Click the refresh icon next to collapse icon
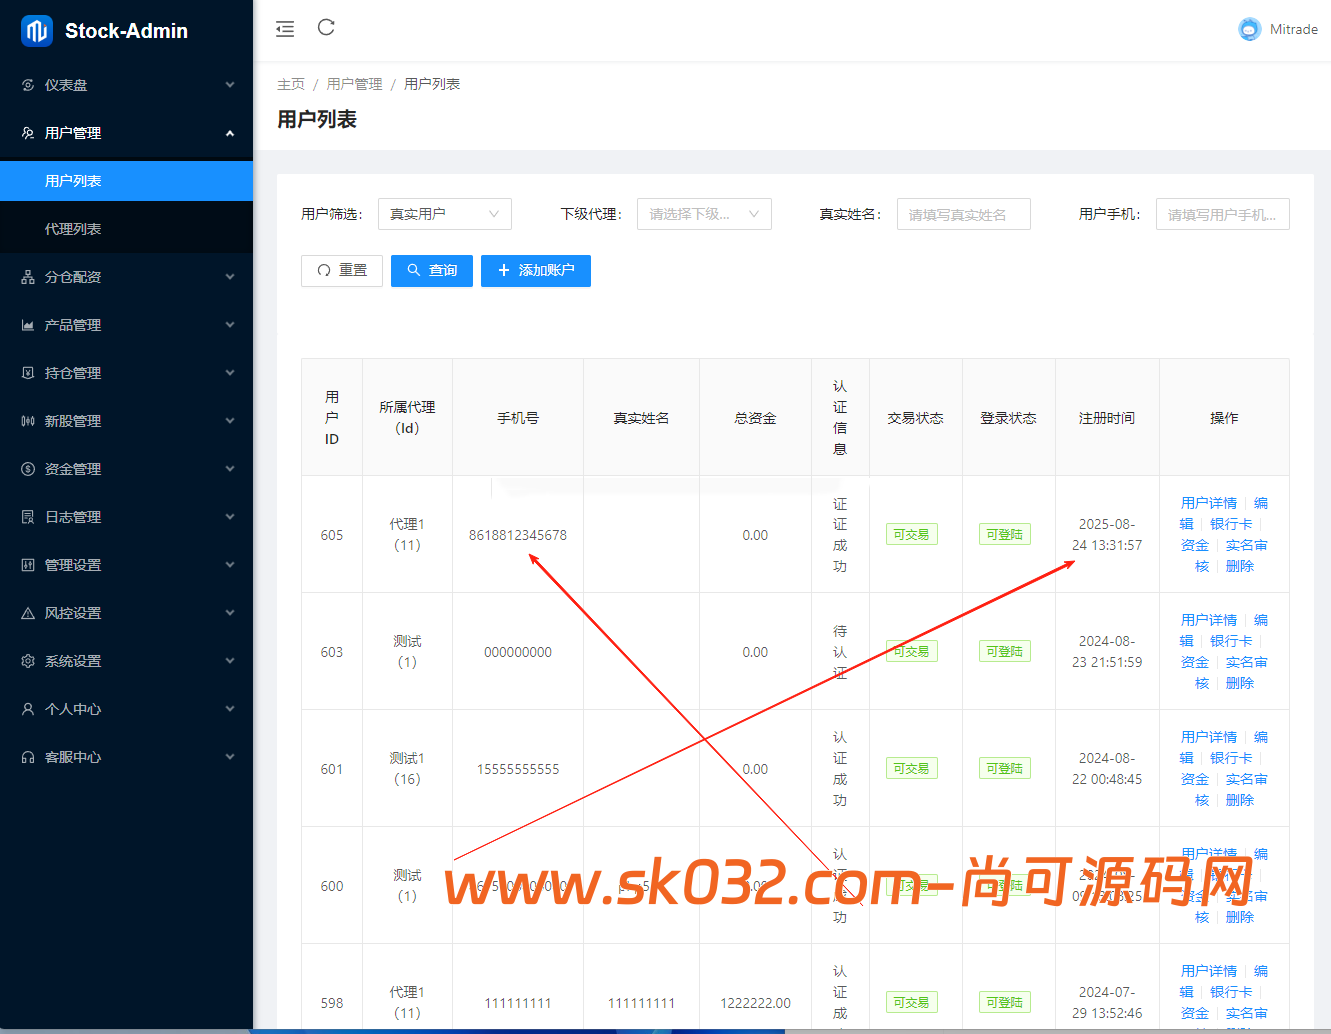1331x1034 pixels. coord(325,28)
